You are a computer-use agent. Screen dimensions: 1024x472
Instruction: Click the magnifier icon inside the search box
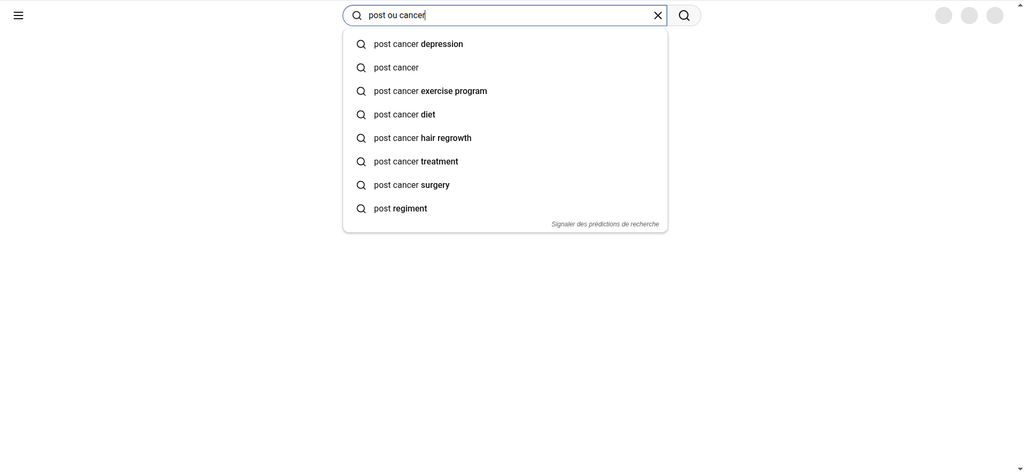357,16
